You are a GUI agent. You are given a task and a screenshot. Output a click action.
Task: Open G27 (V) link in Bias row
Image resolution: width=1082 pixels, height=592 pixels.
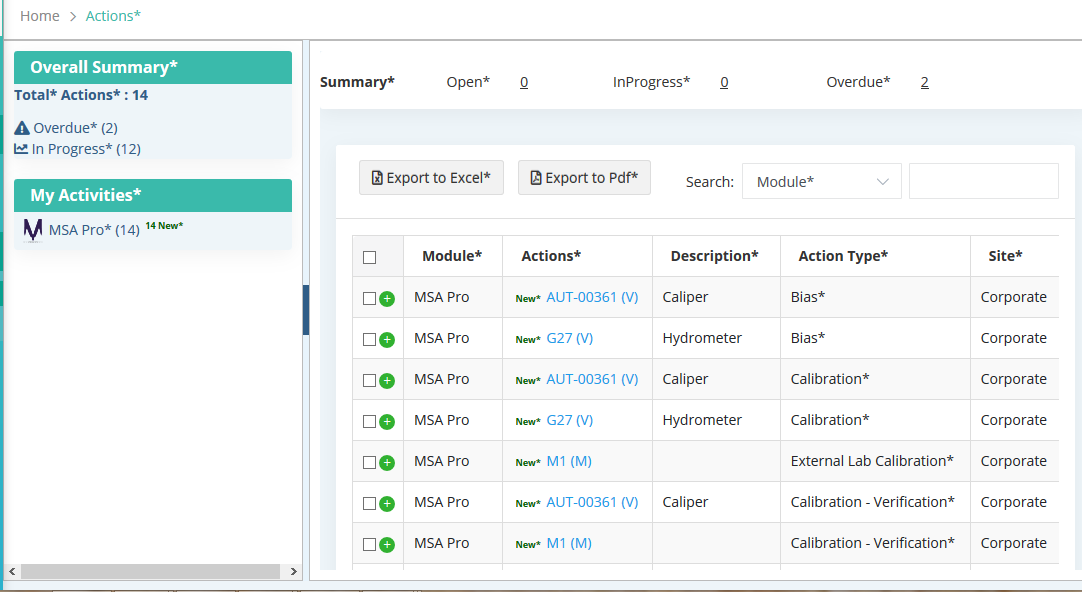[569, 338]
